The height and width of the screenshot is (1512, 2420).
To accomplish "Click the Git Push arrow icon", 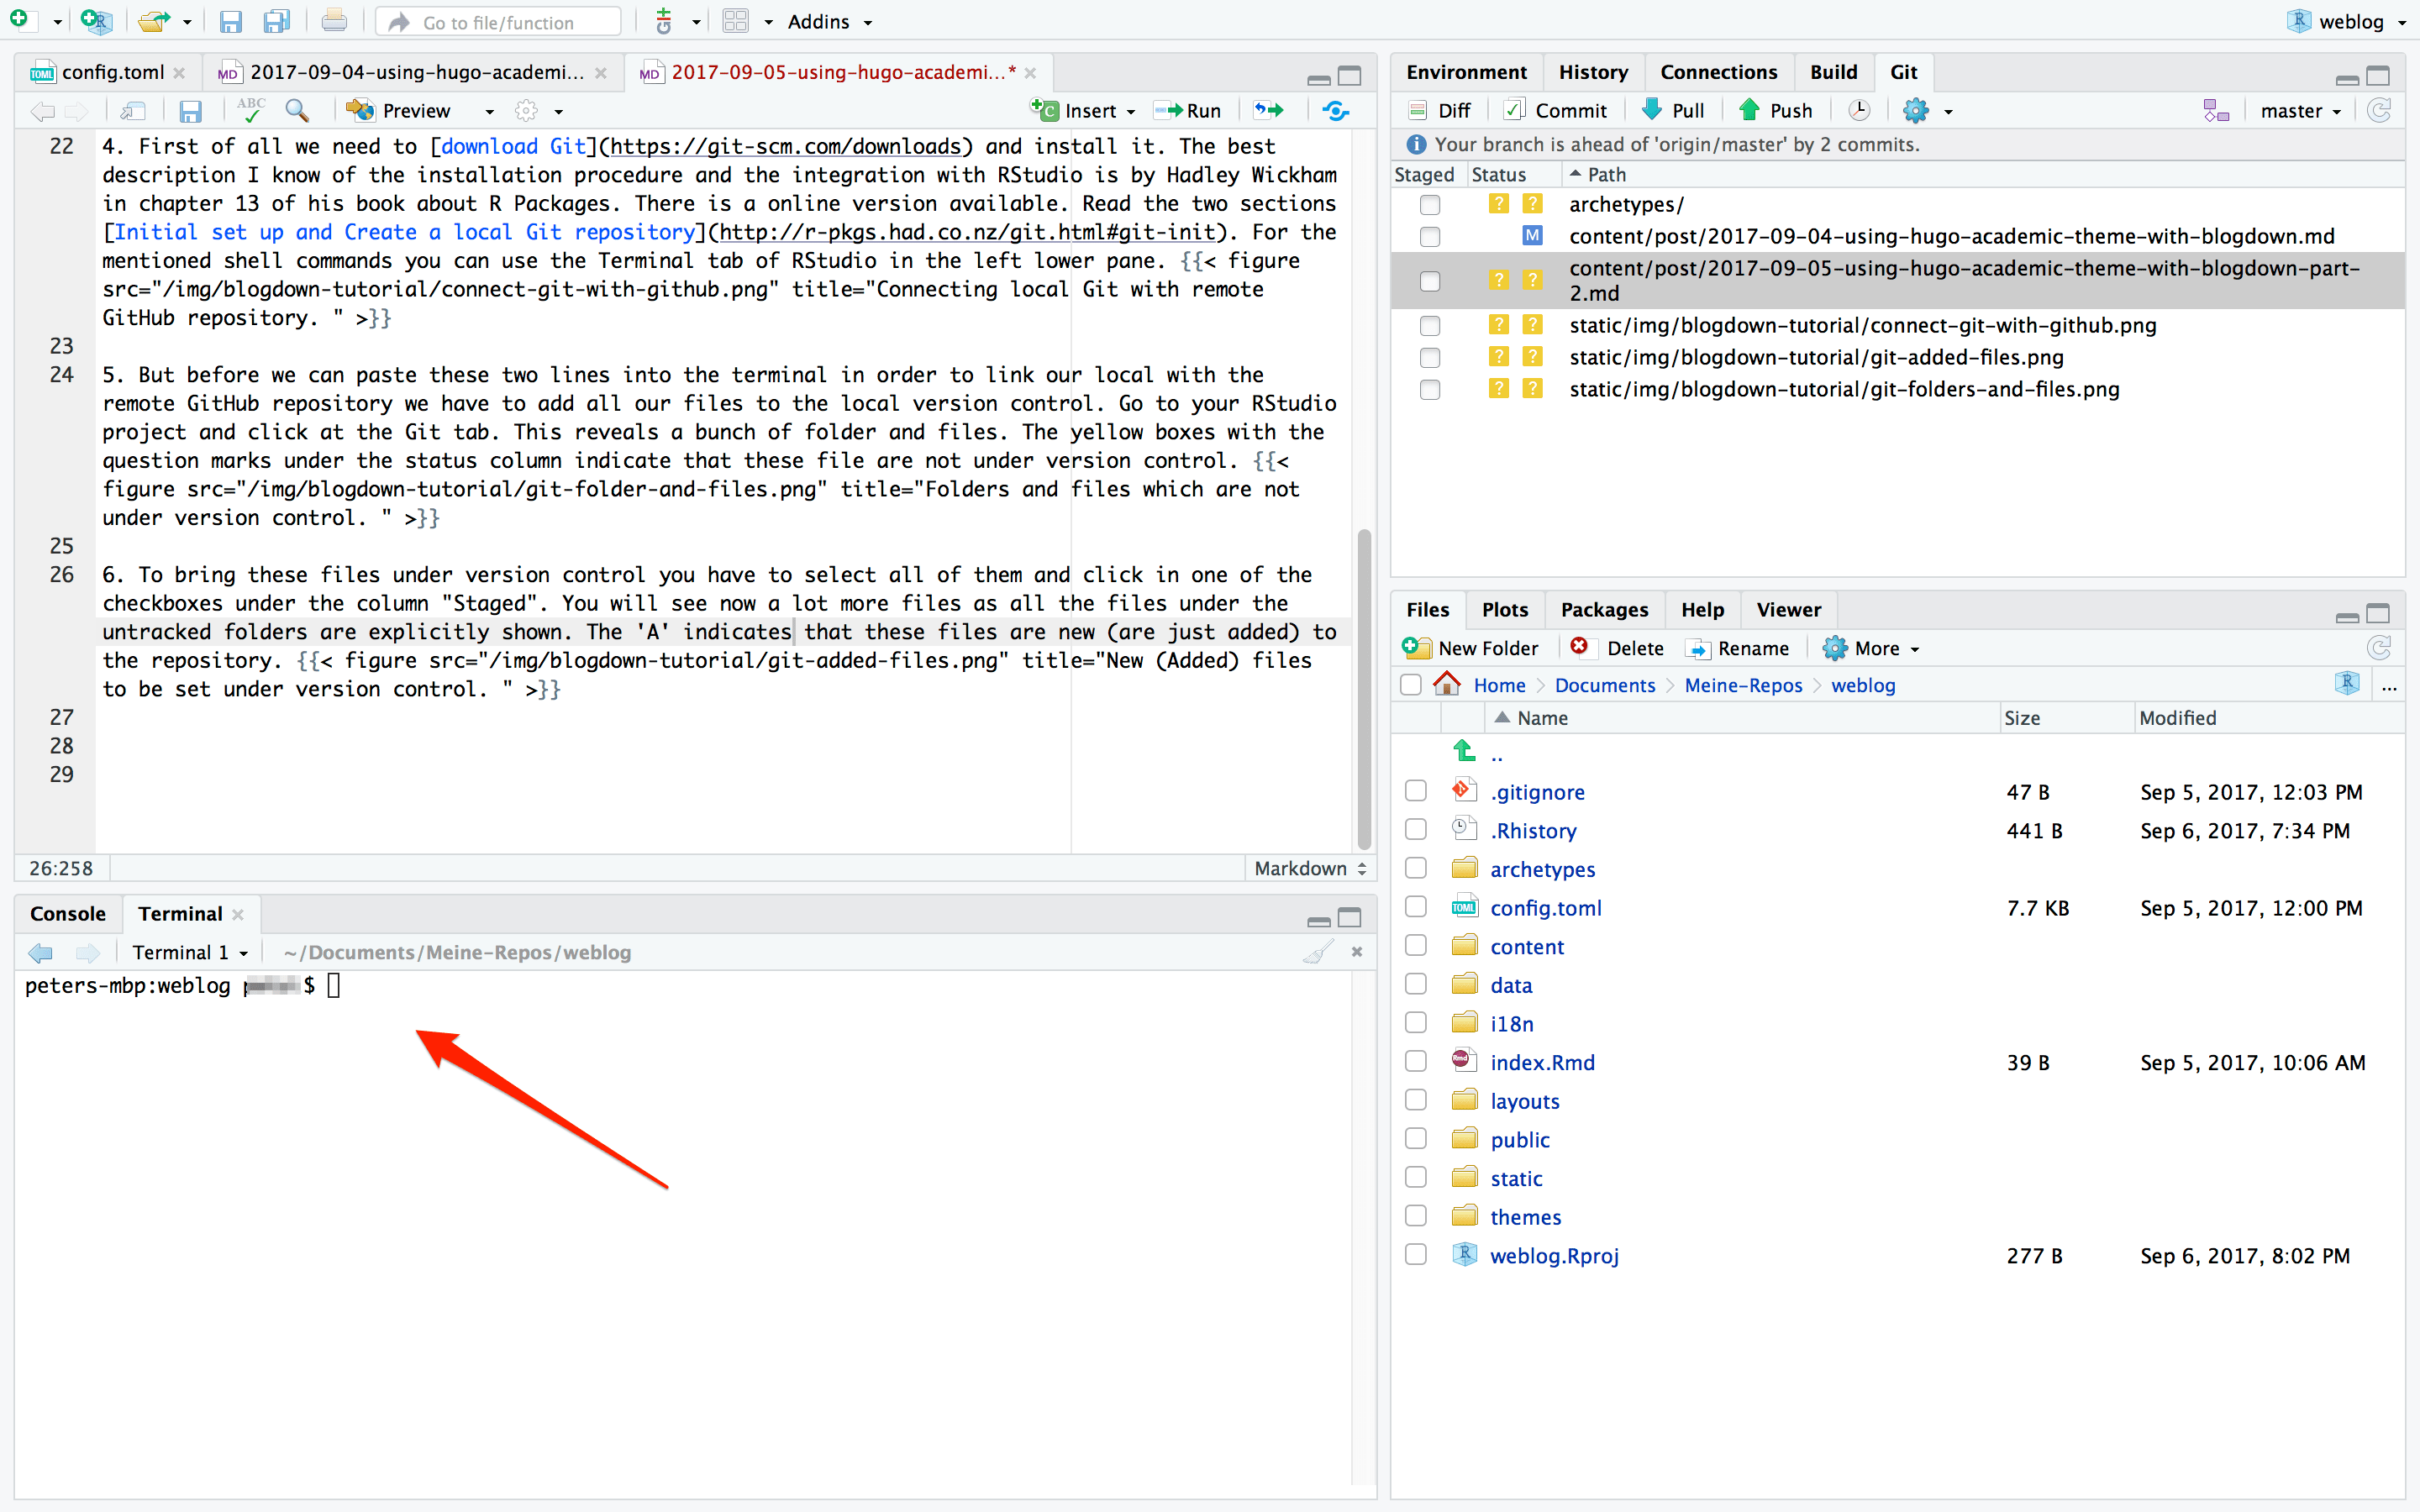I will pyautogui.click(x=1749, y=110).
